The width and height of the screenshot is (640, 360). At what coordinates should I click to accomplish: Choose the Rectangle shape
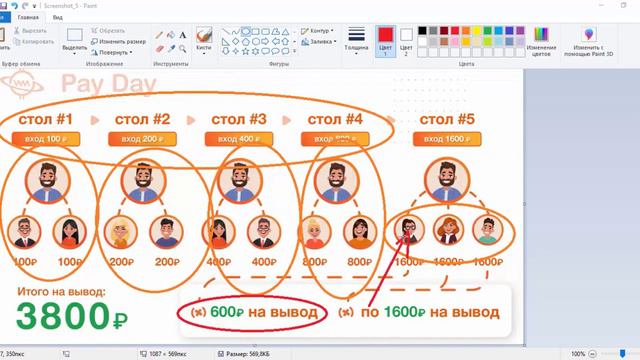coord(256,32)
